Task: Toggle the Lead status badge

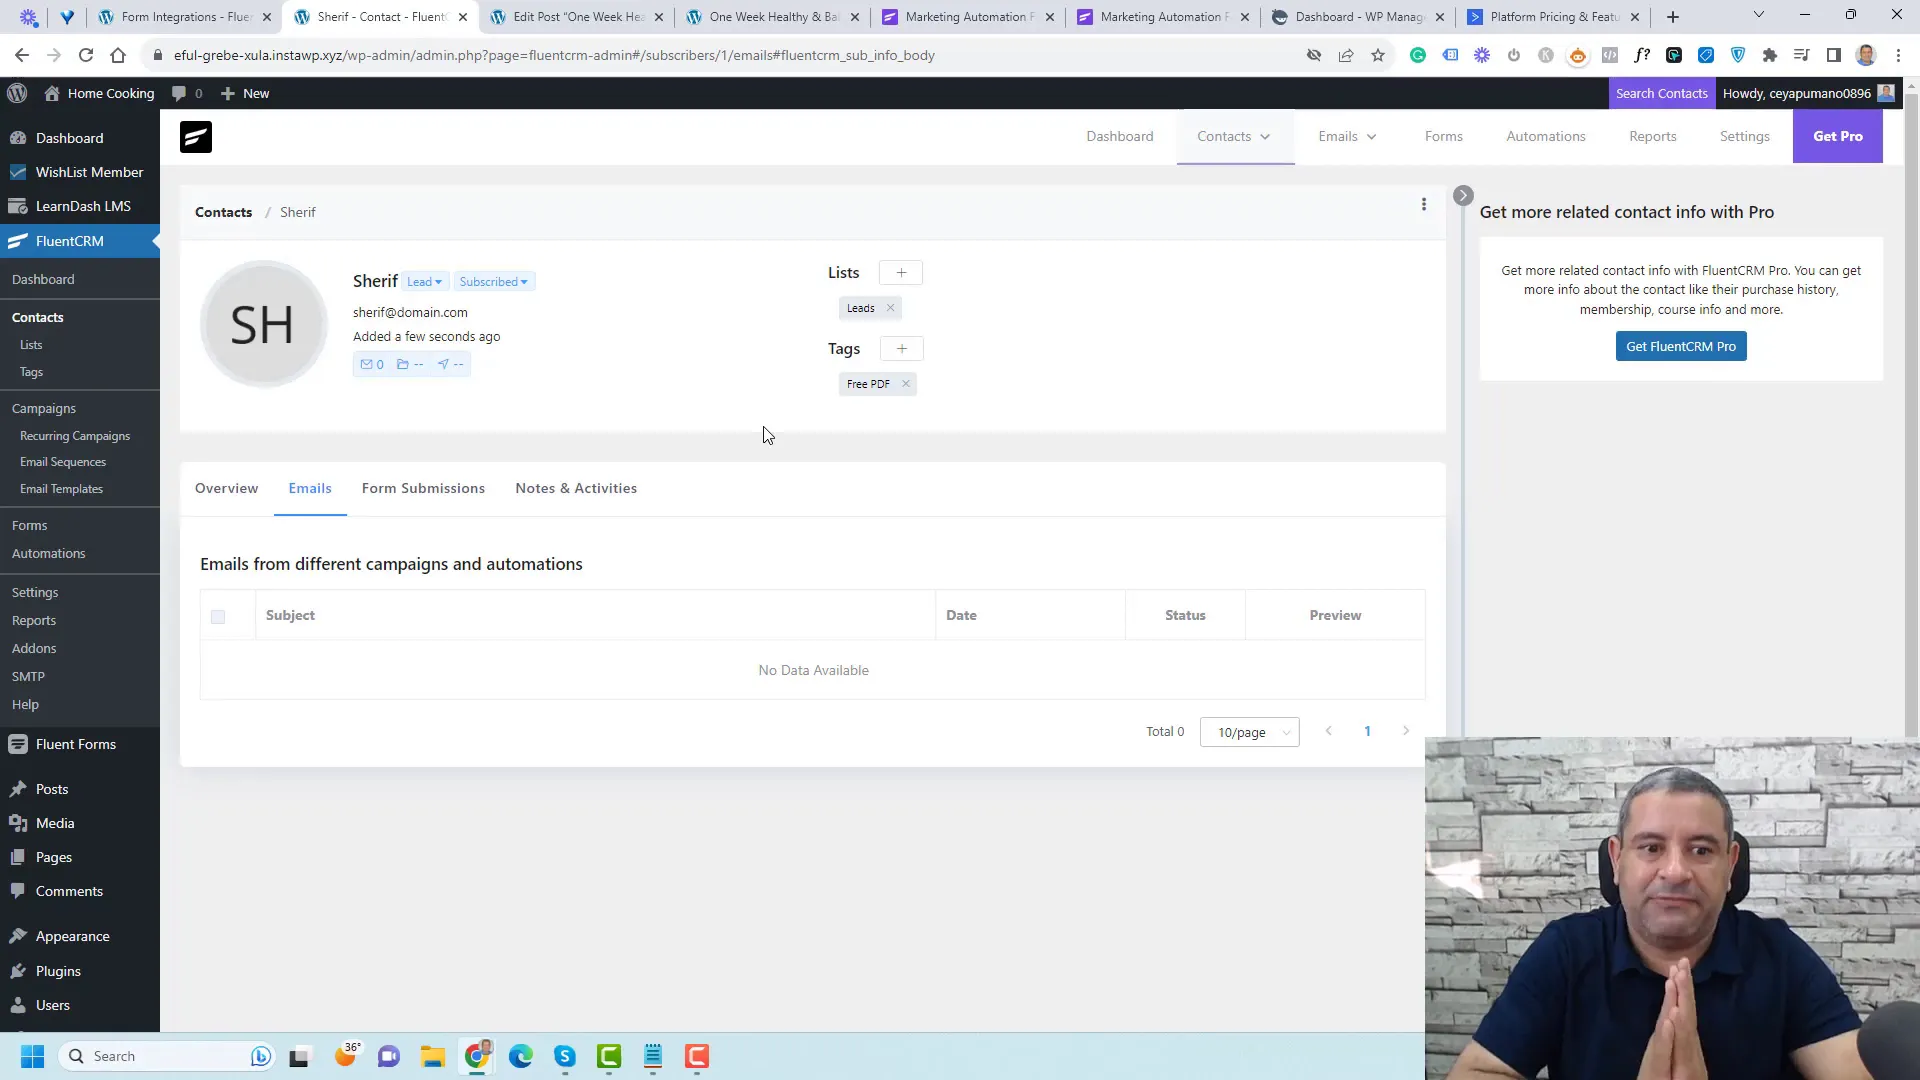Action: tap(423, 281)
